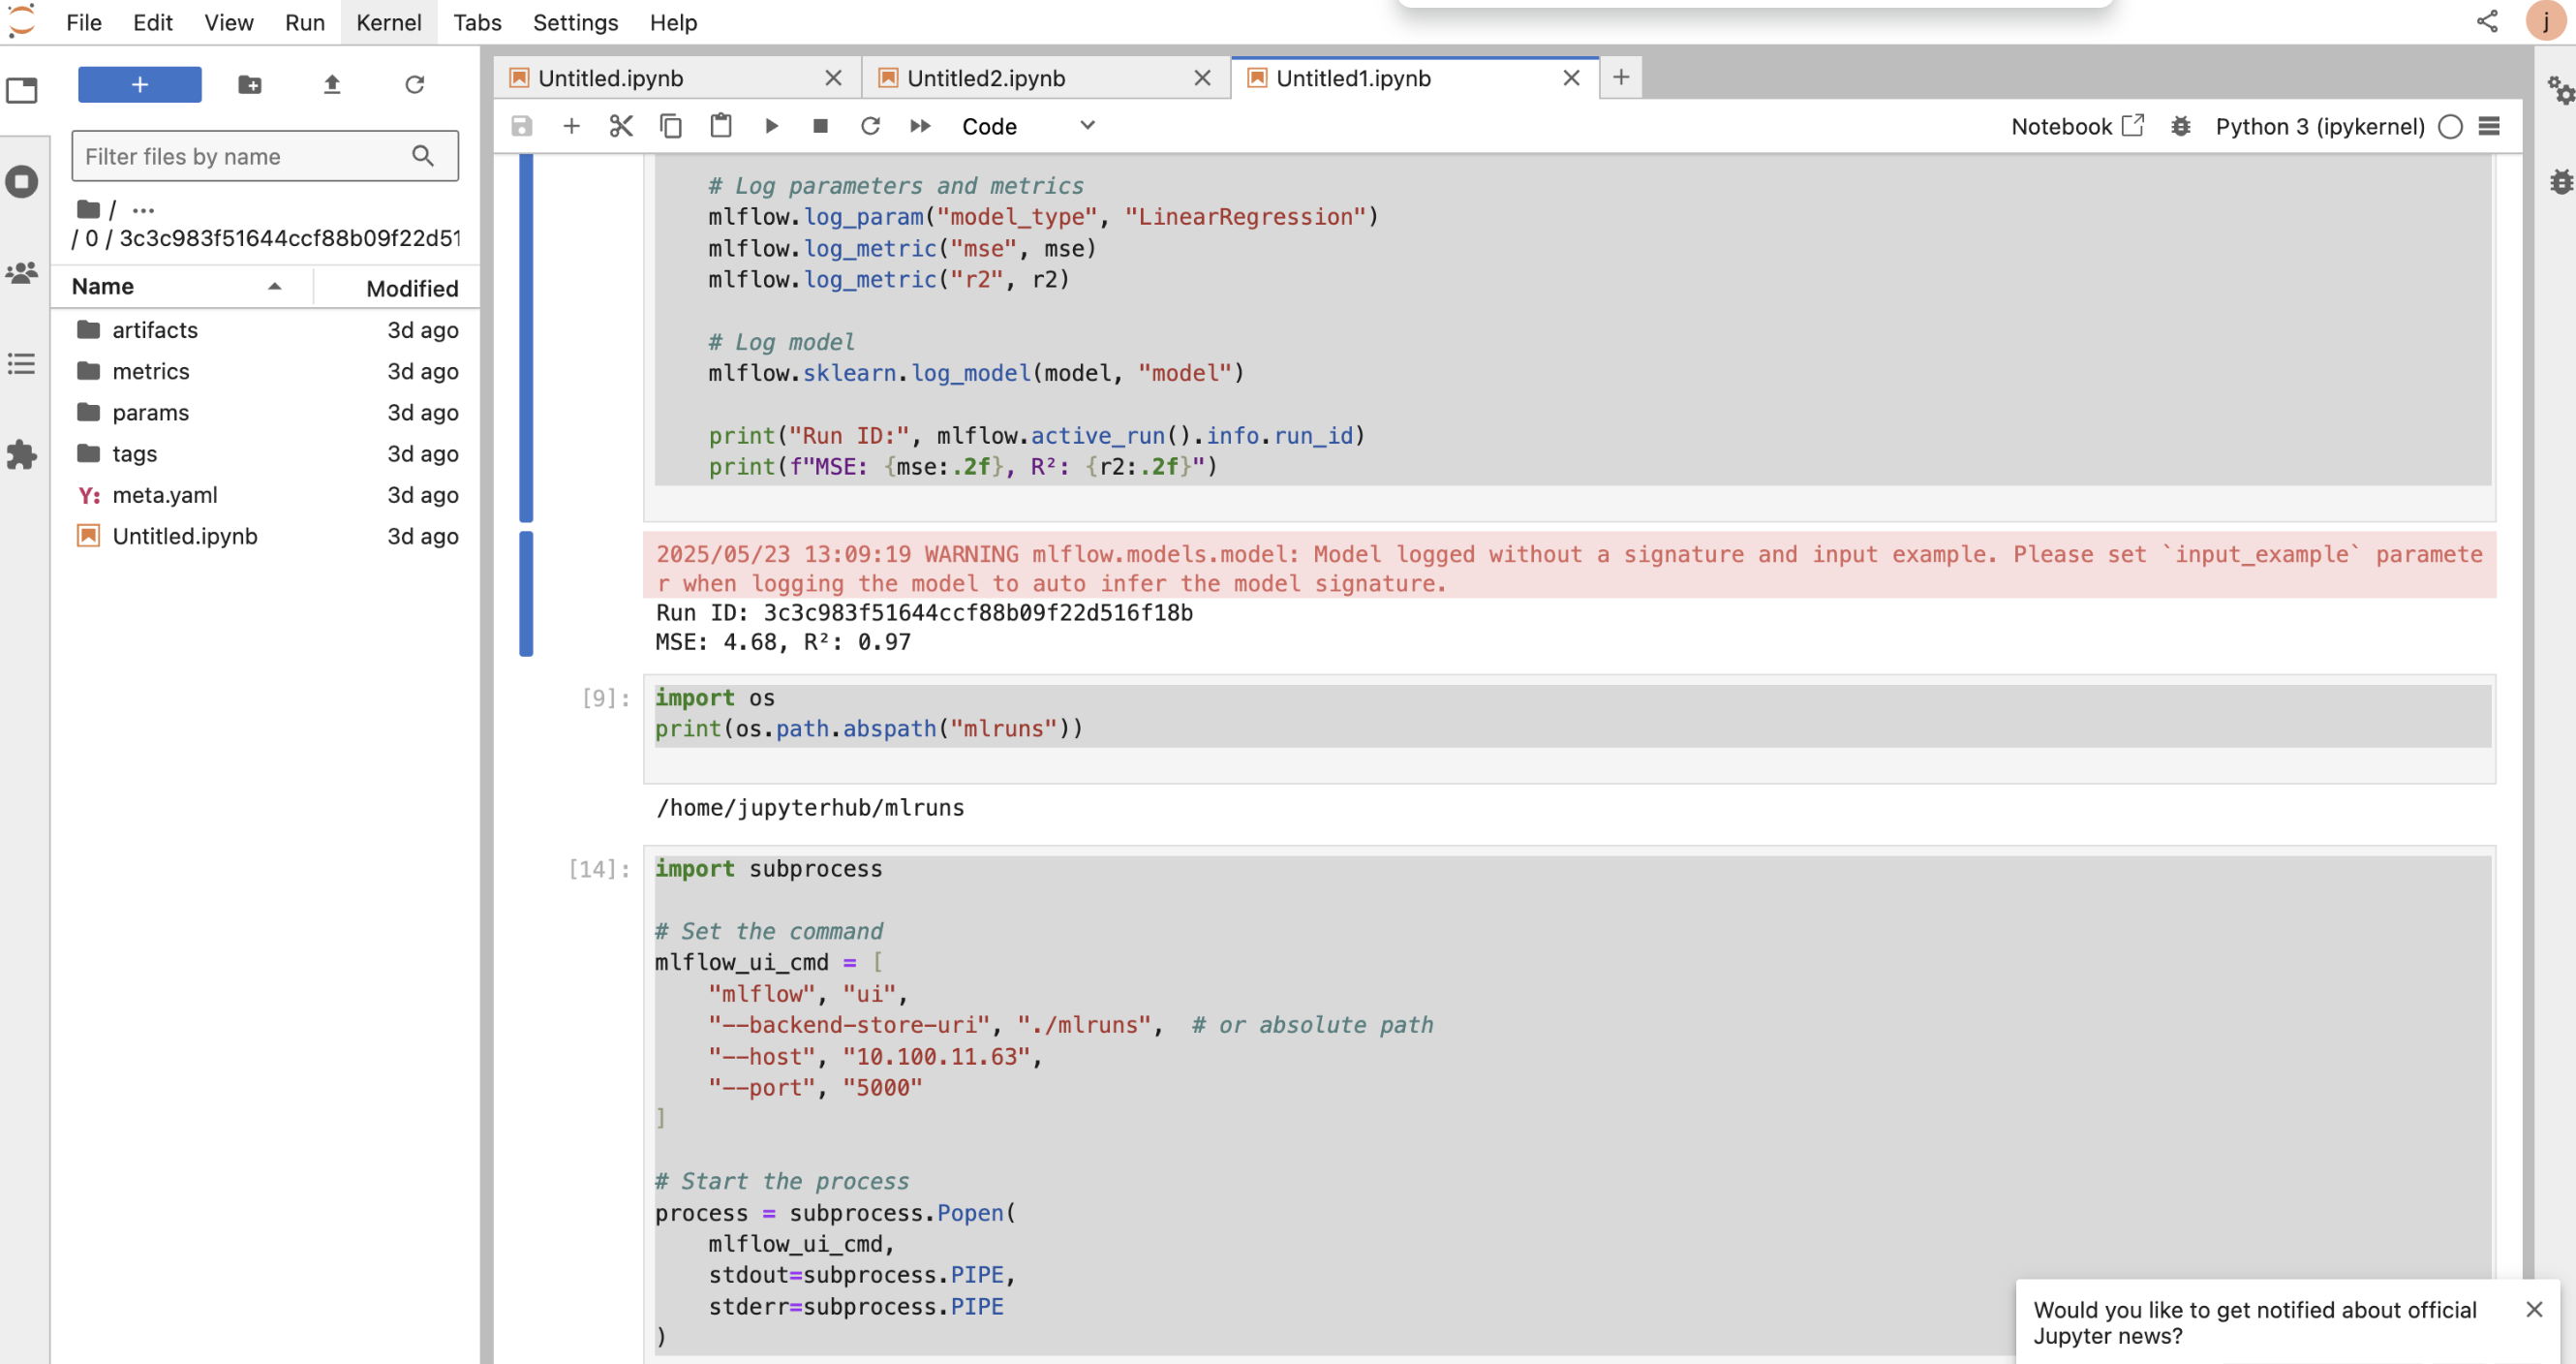The width and height of the screenshot is (2576, 1364).
Task: Open the cell type dropdown showing Code
Action: [x=1029, y=126]
